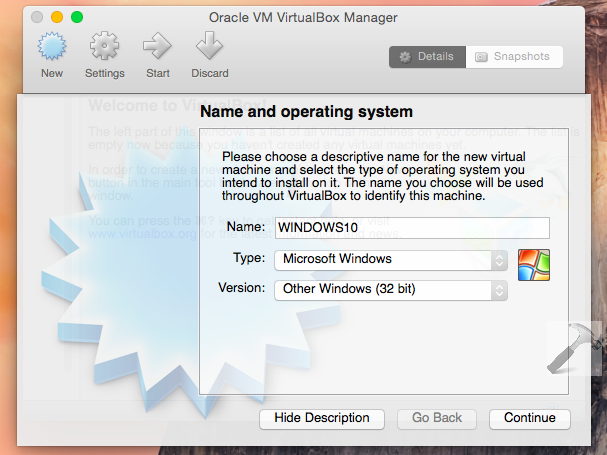Switch to the Snapshots view
Image resolution: width=607 pixels, height=455 pixels.
(x=514, y=57)
